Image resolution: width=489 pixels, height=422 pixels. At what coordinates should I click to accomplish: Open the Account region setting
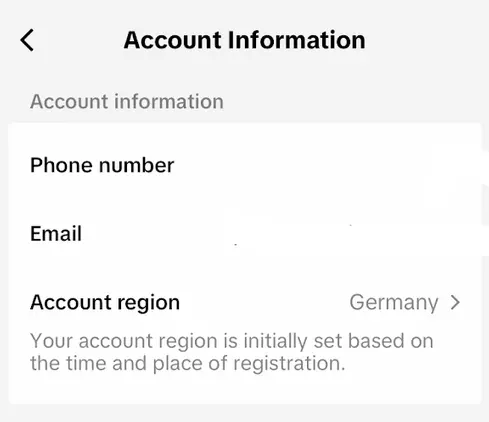[245, 302]
